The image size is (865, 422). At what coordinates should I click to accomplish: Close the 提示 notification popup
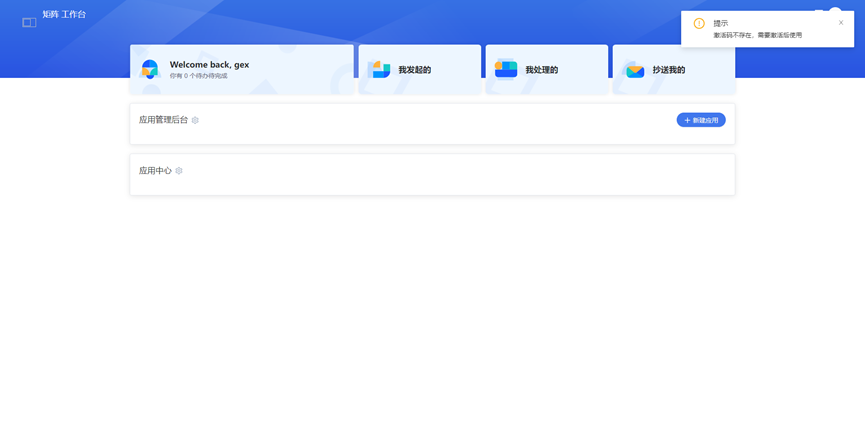841,23
